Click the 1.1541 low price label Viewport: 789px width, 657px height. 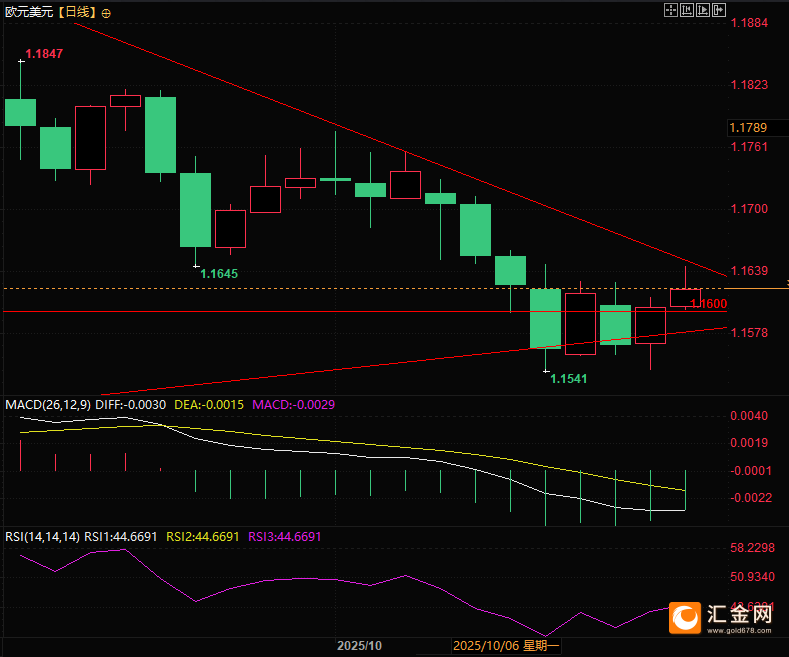pos(569,379)
